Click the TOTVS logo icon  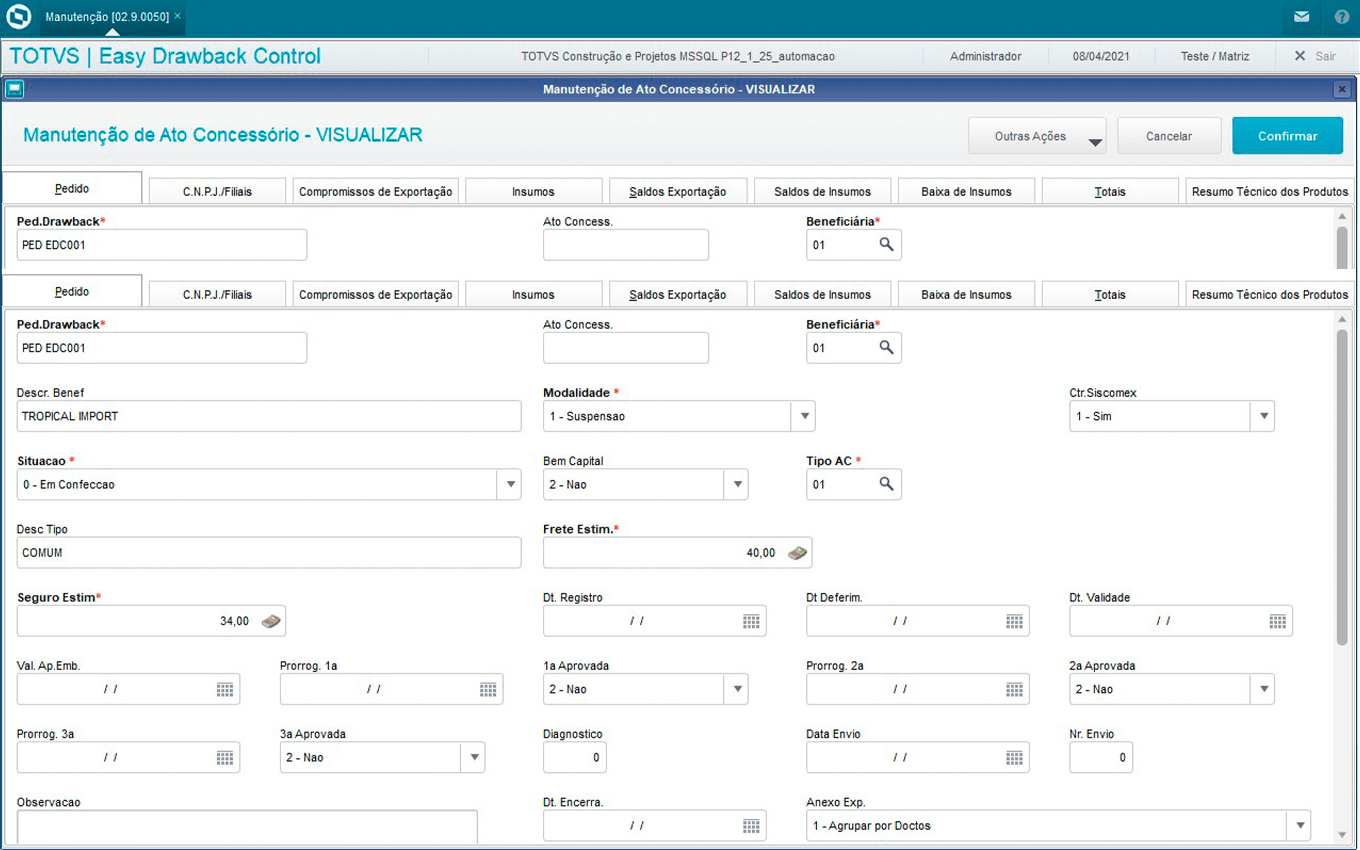[18, 17]
